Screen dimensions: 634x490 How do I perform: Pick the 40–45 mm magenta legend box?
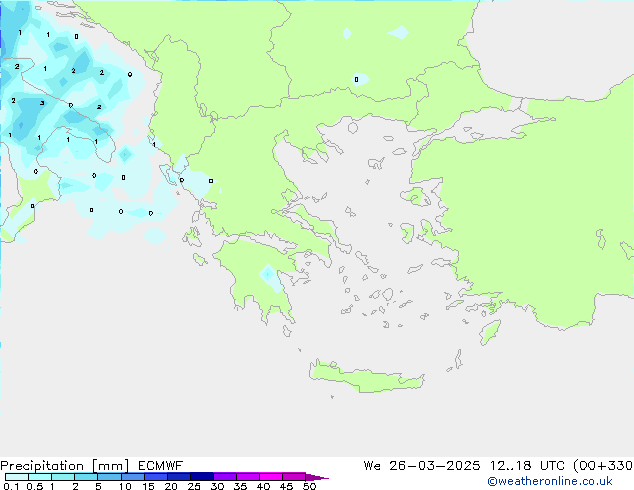coord(271,477)
